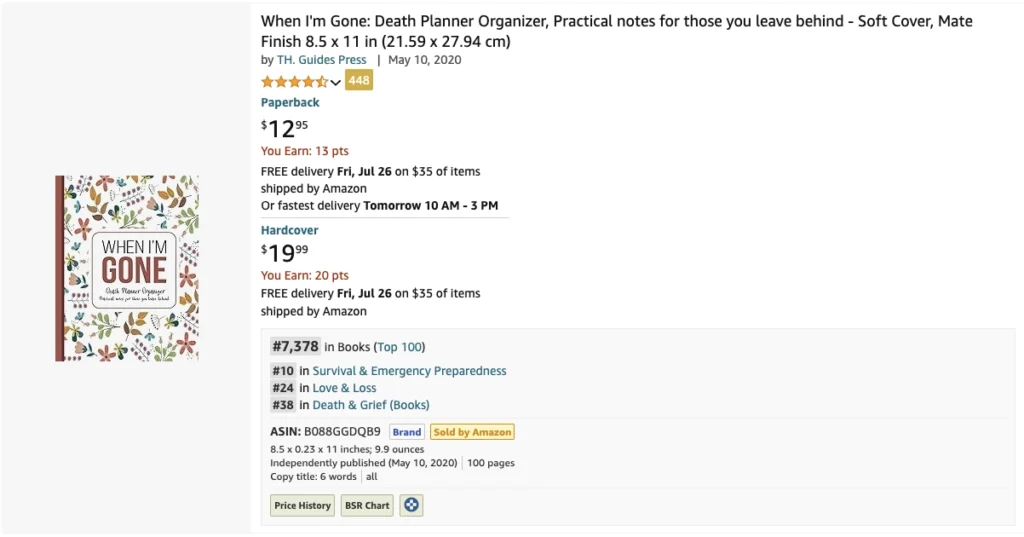1024x537 pixels.
Task: Open Survival & Emergency Preparedness category
Action: pyautogui.click(x=409, y=370)
